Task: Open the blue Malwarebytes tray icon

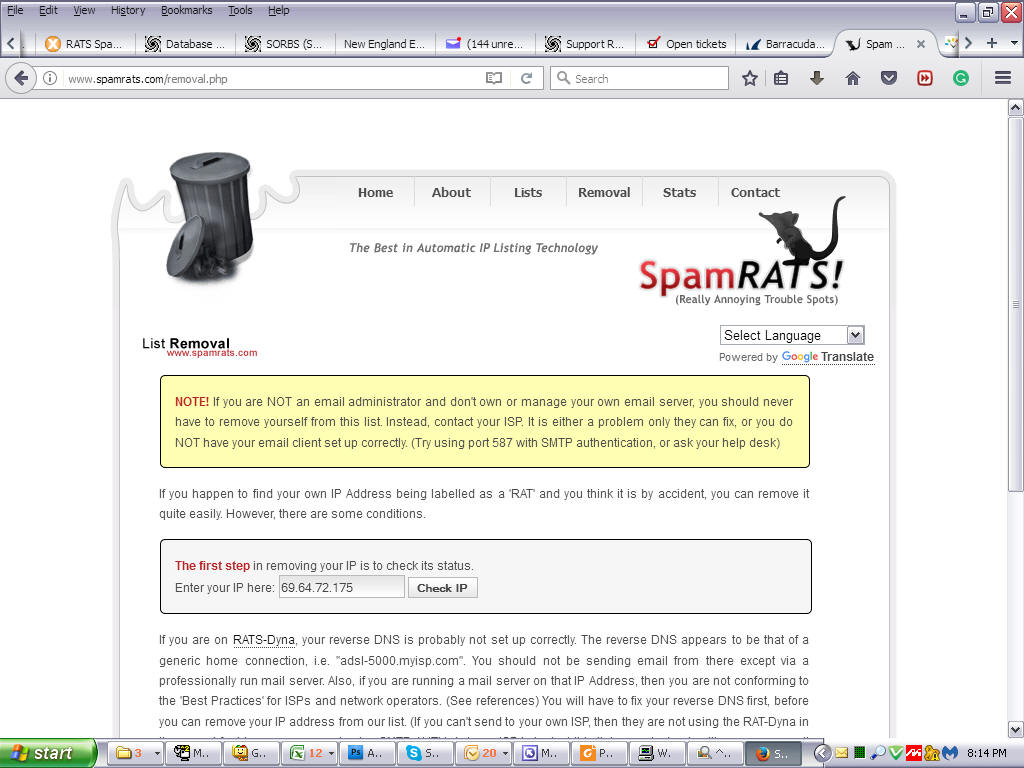Action: 950,753
